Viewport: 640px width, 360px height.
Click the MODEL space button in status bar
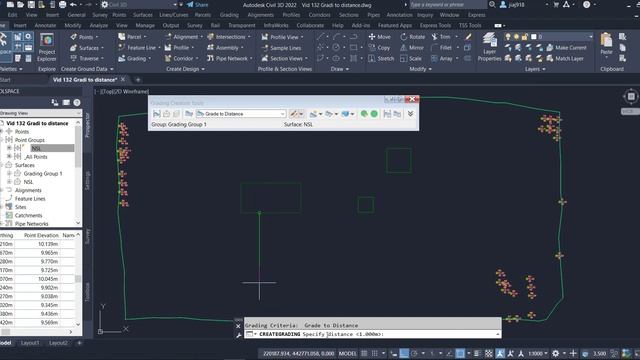point(348,353)
